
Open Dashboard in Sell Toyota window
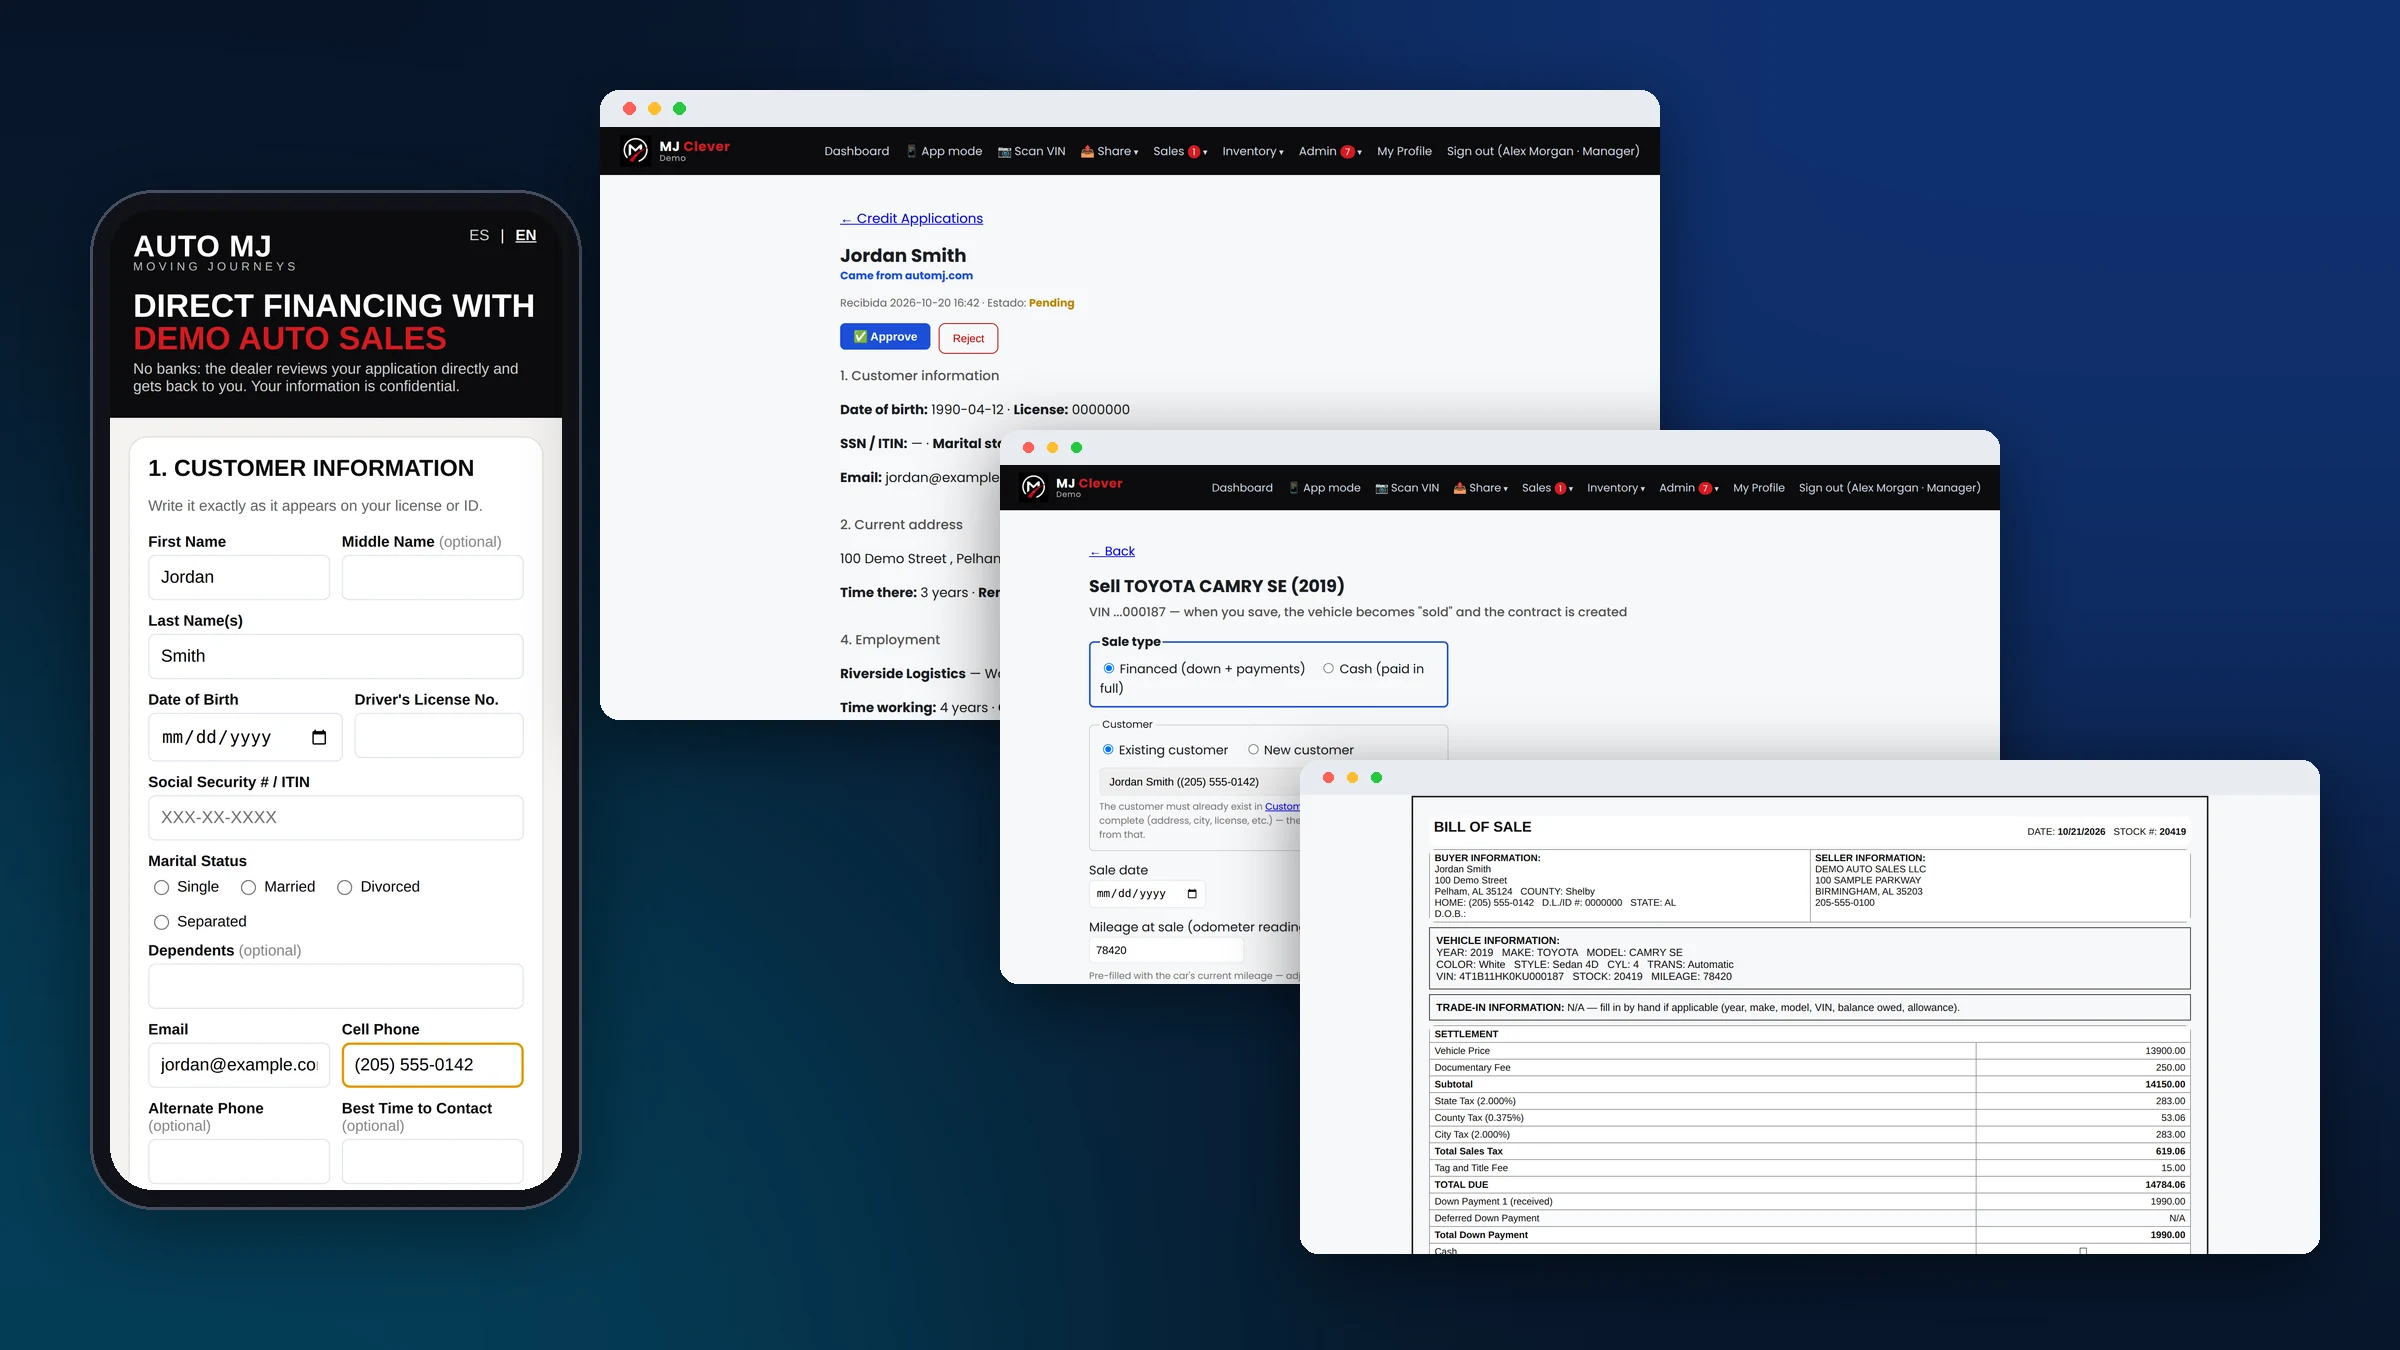point(1242,488)
